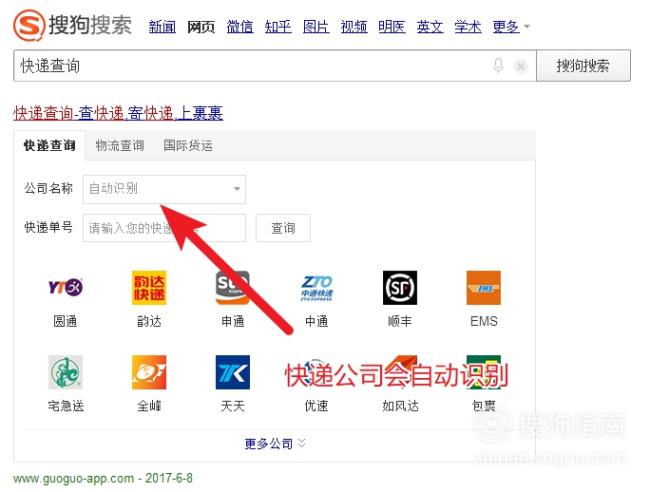
Task: Open the www.guoguo-app.com source link
Action: coord(74,478)
